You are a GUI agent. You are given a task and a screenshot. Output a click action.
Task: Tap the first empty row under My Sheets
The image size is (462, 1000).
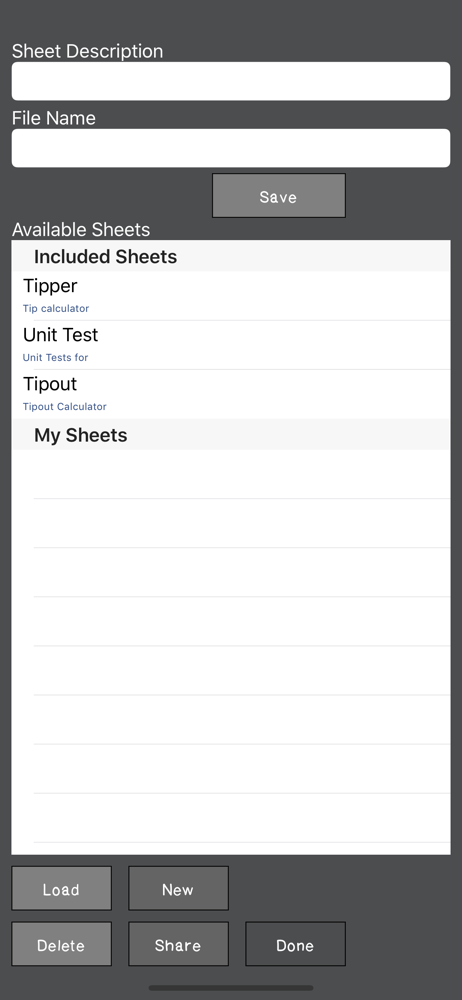(231, 474)
